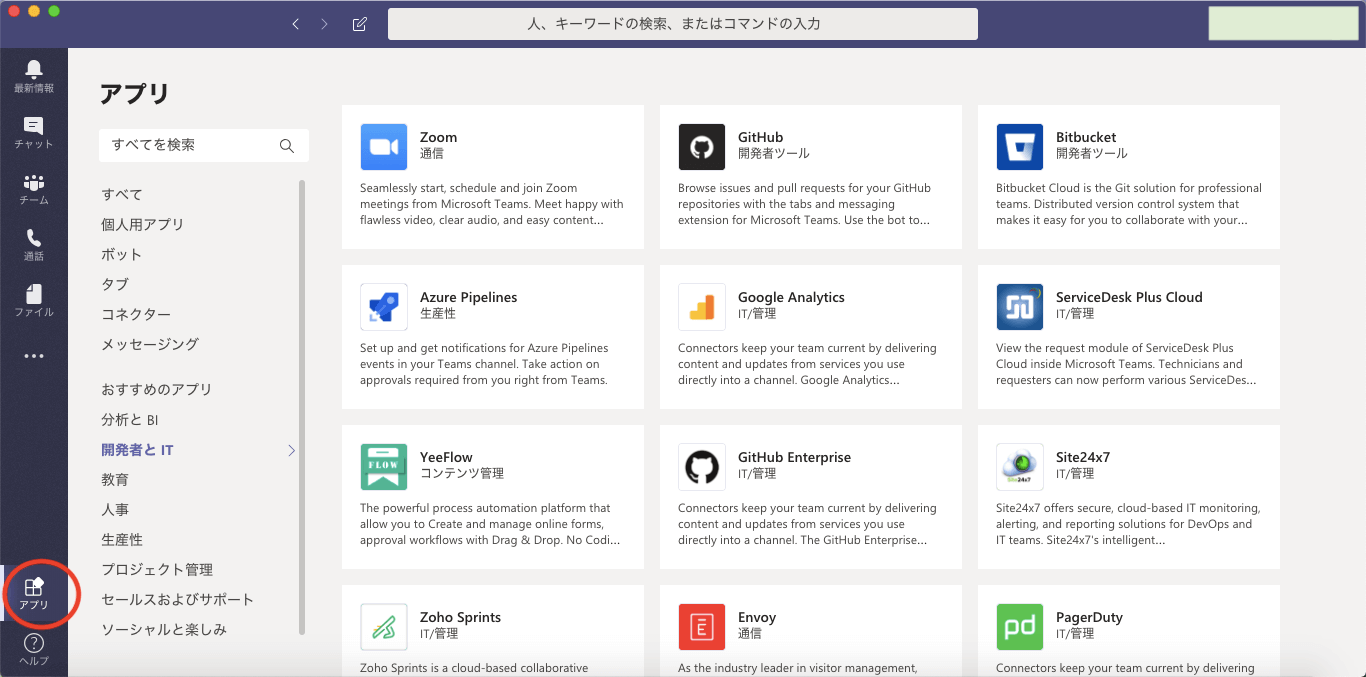Click the Site24x7 app icon
Image resolution: width=1366 pixels, height=677 pixels.
(1020, 467)
